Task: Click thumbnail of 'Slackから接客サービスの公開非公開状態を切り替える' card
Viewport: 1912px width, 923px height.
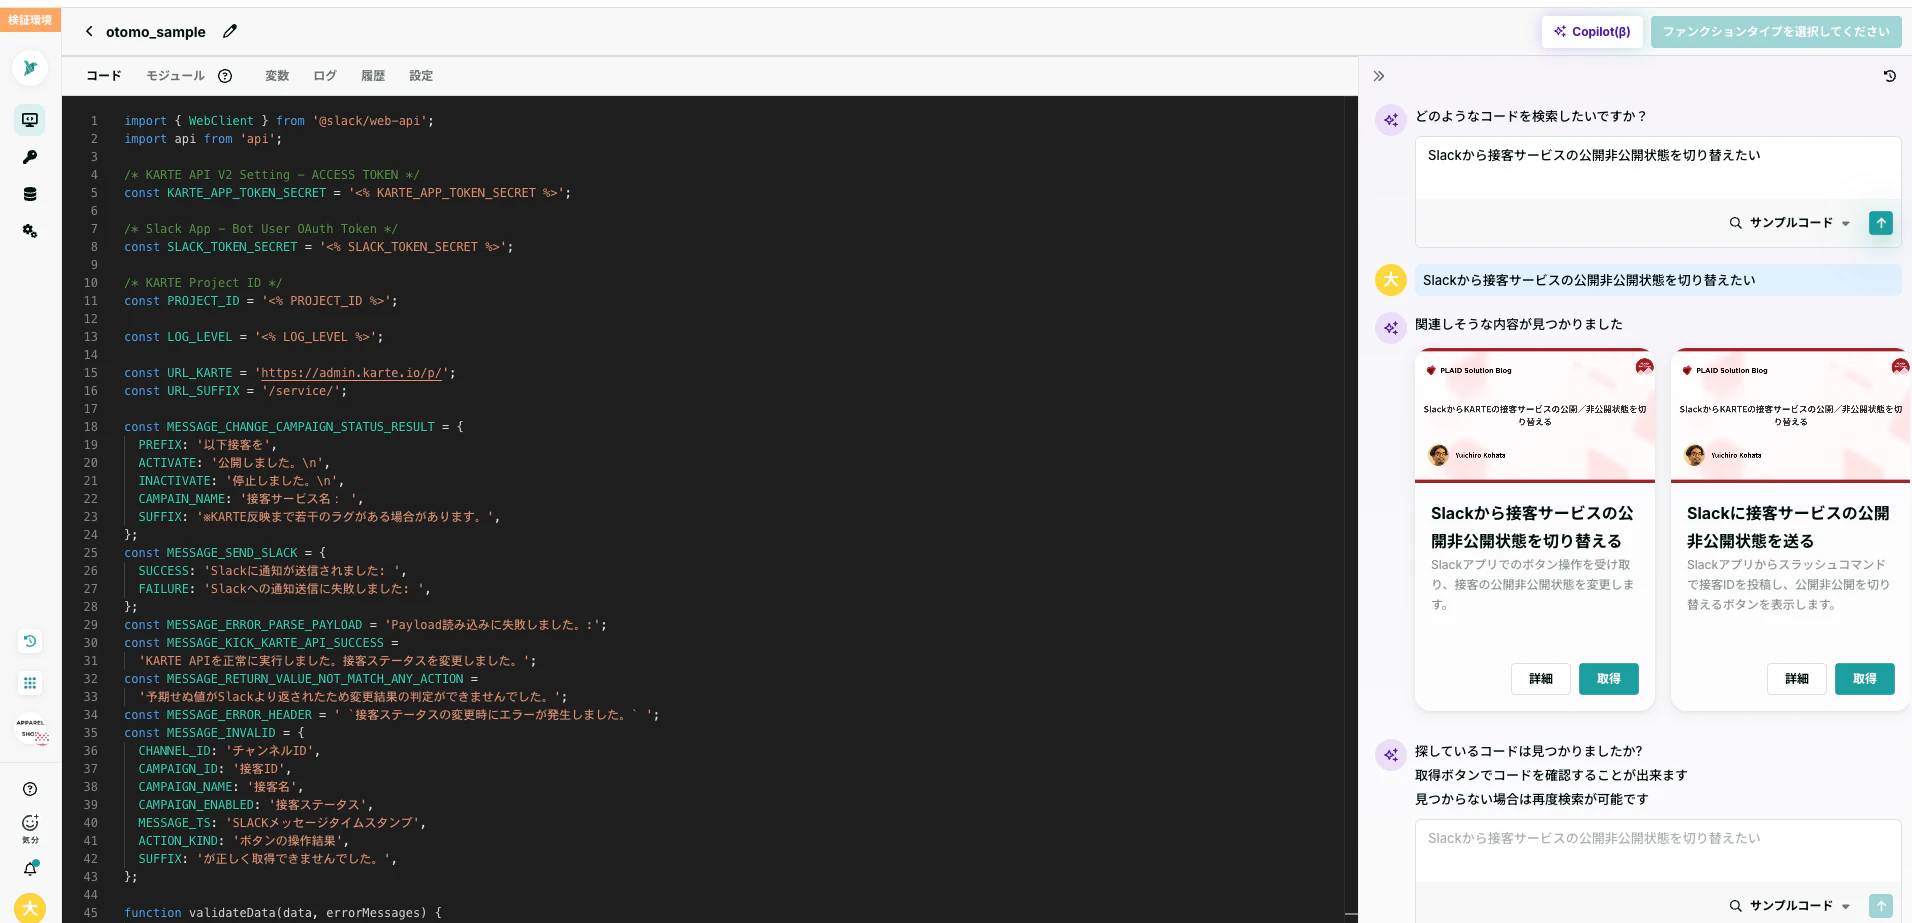Action: tap(1535, 415)
